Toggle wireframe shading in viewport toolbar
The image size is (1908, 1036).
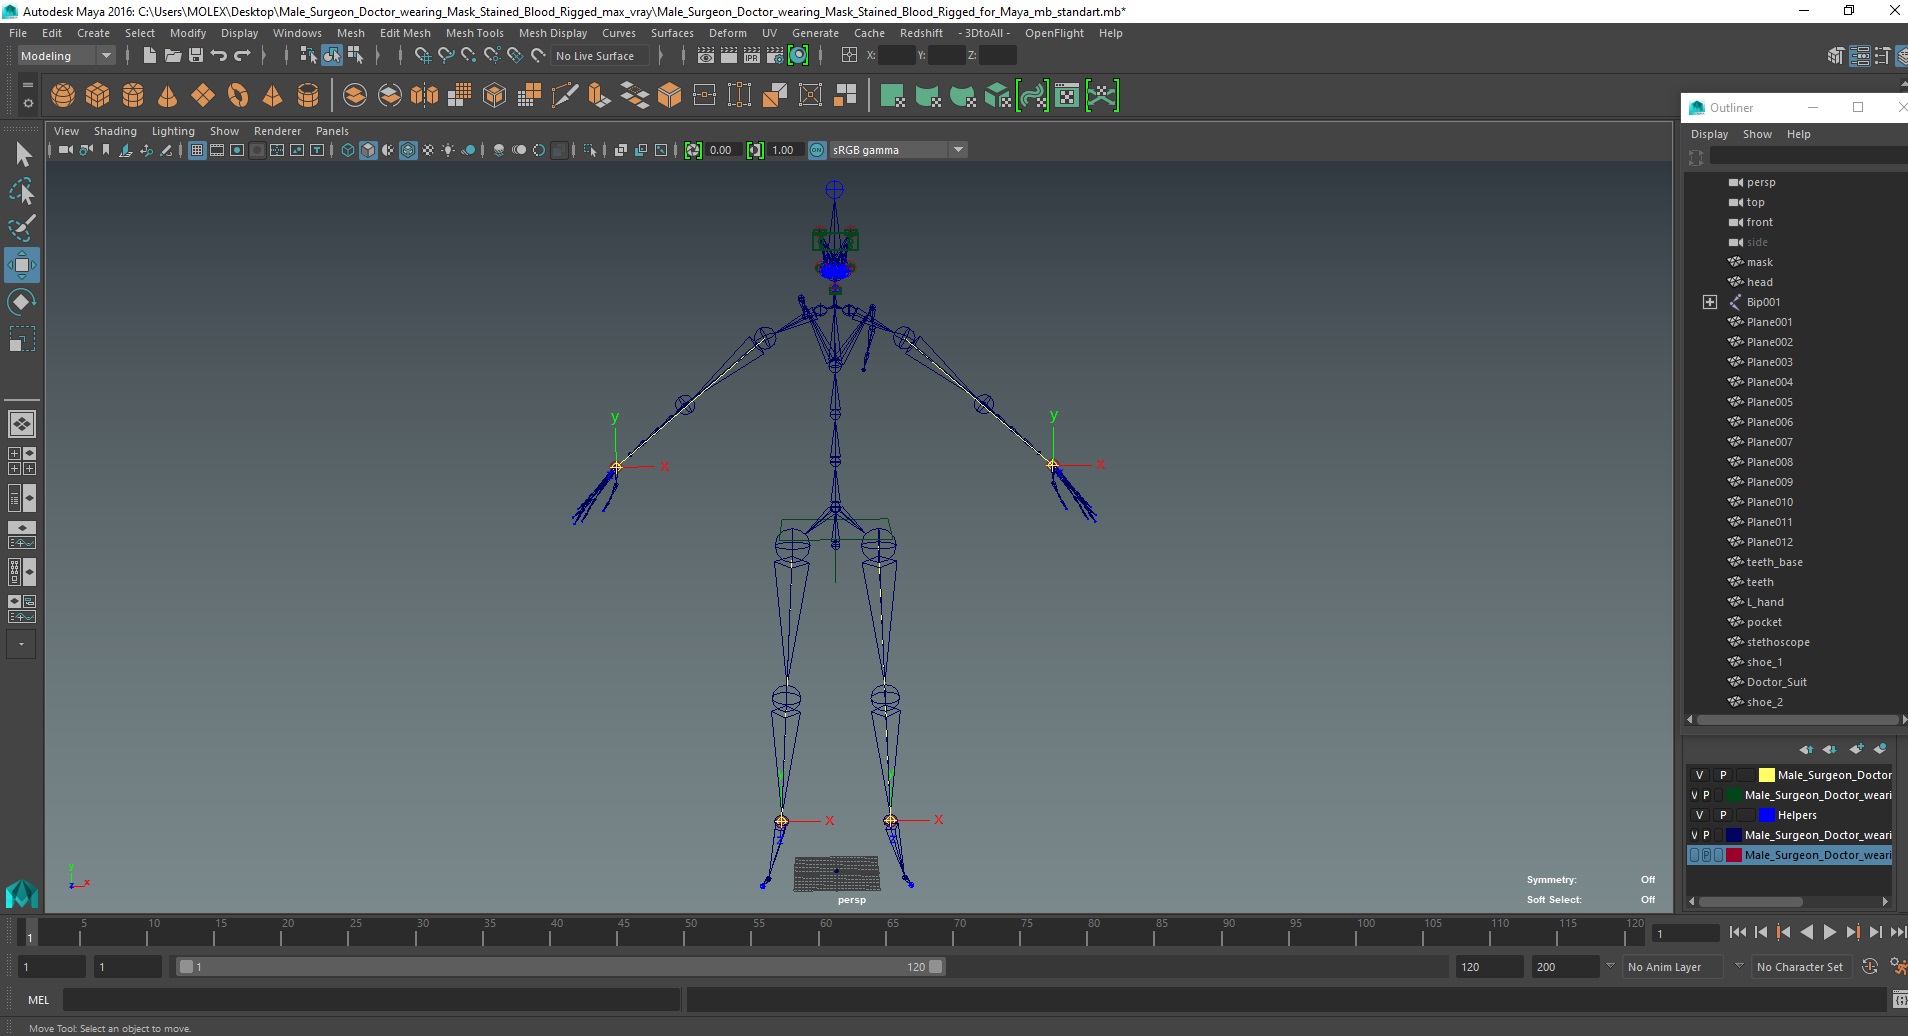pos(348,150)
